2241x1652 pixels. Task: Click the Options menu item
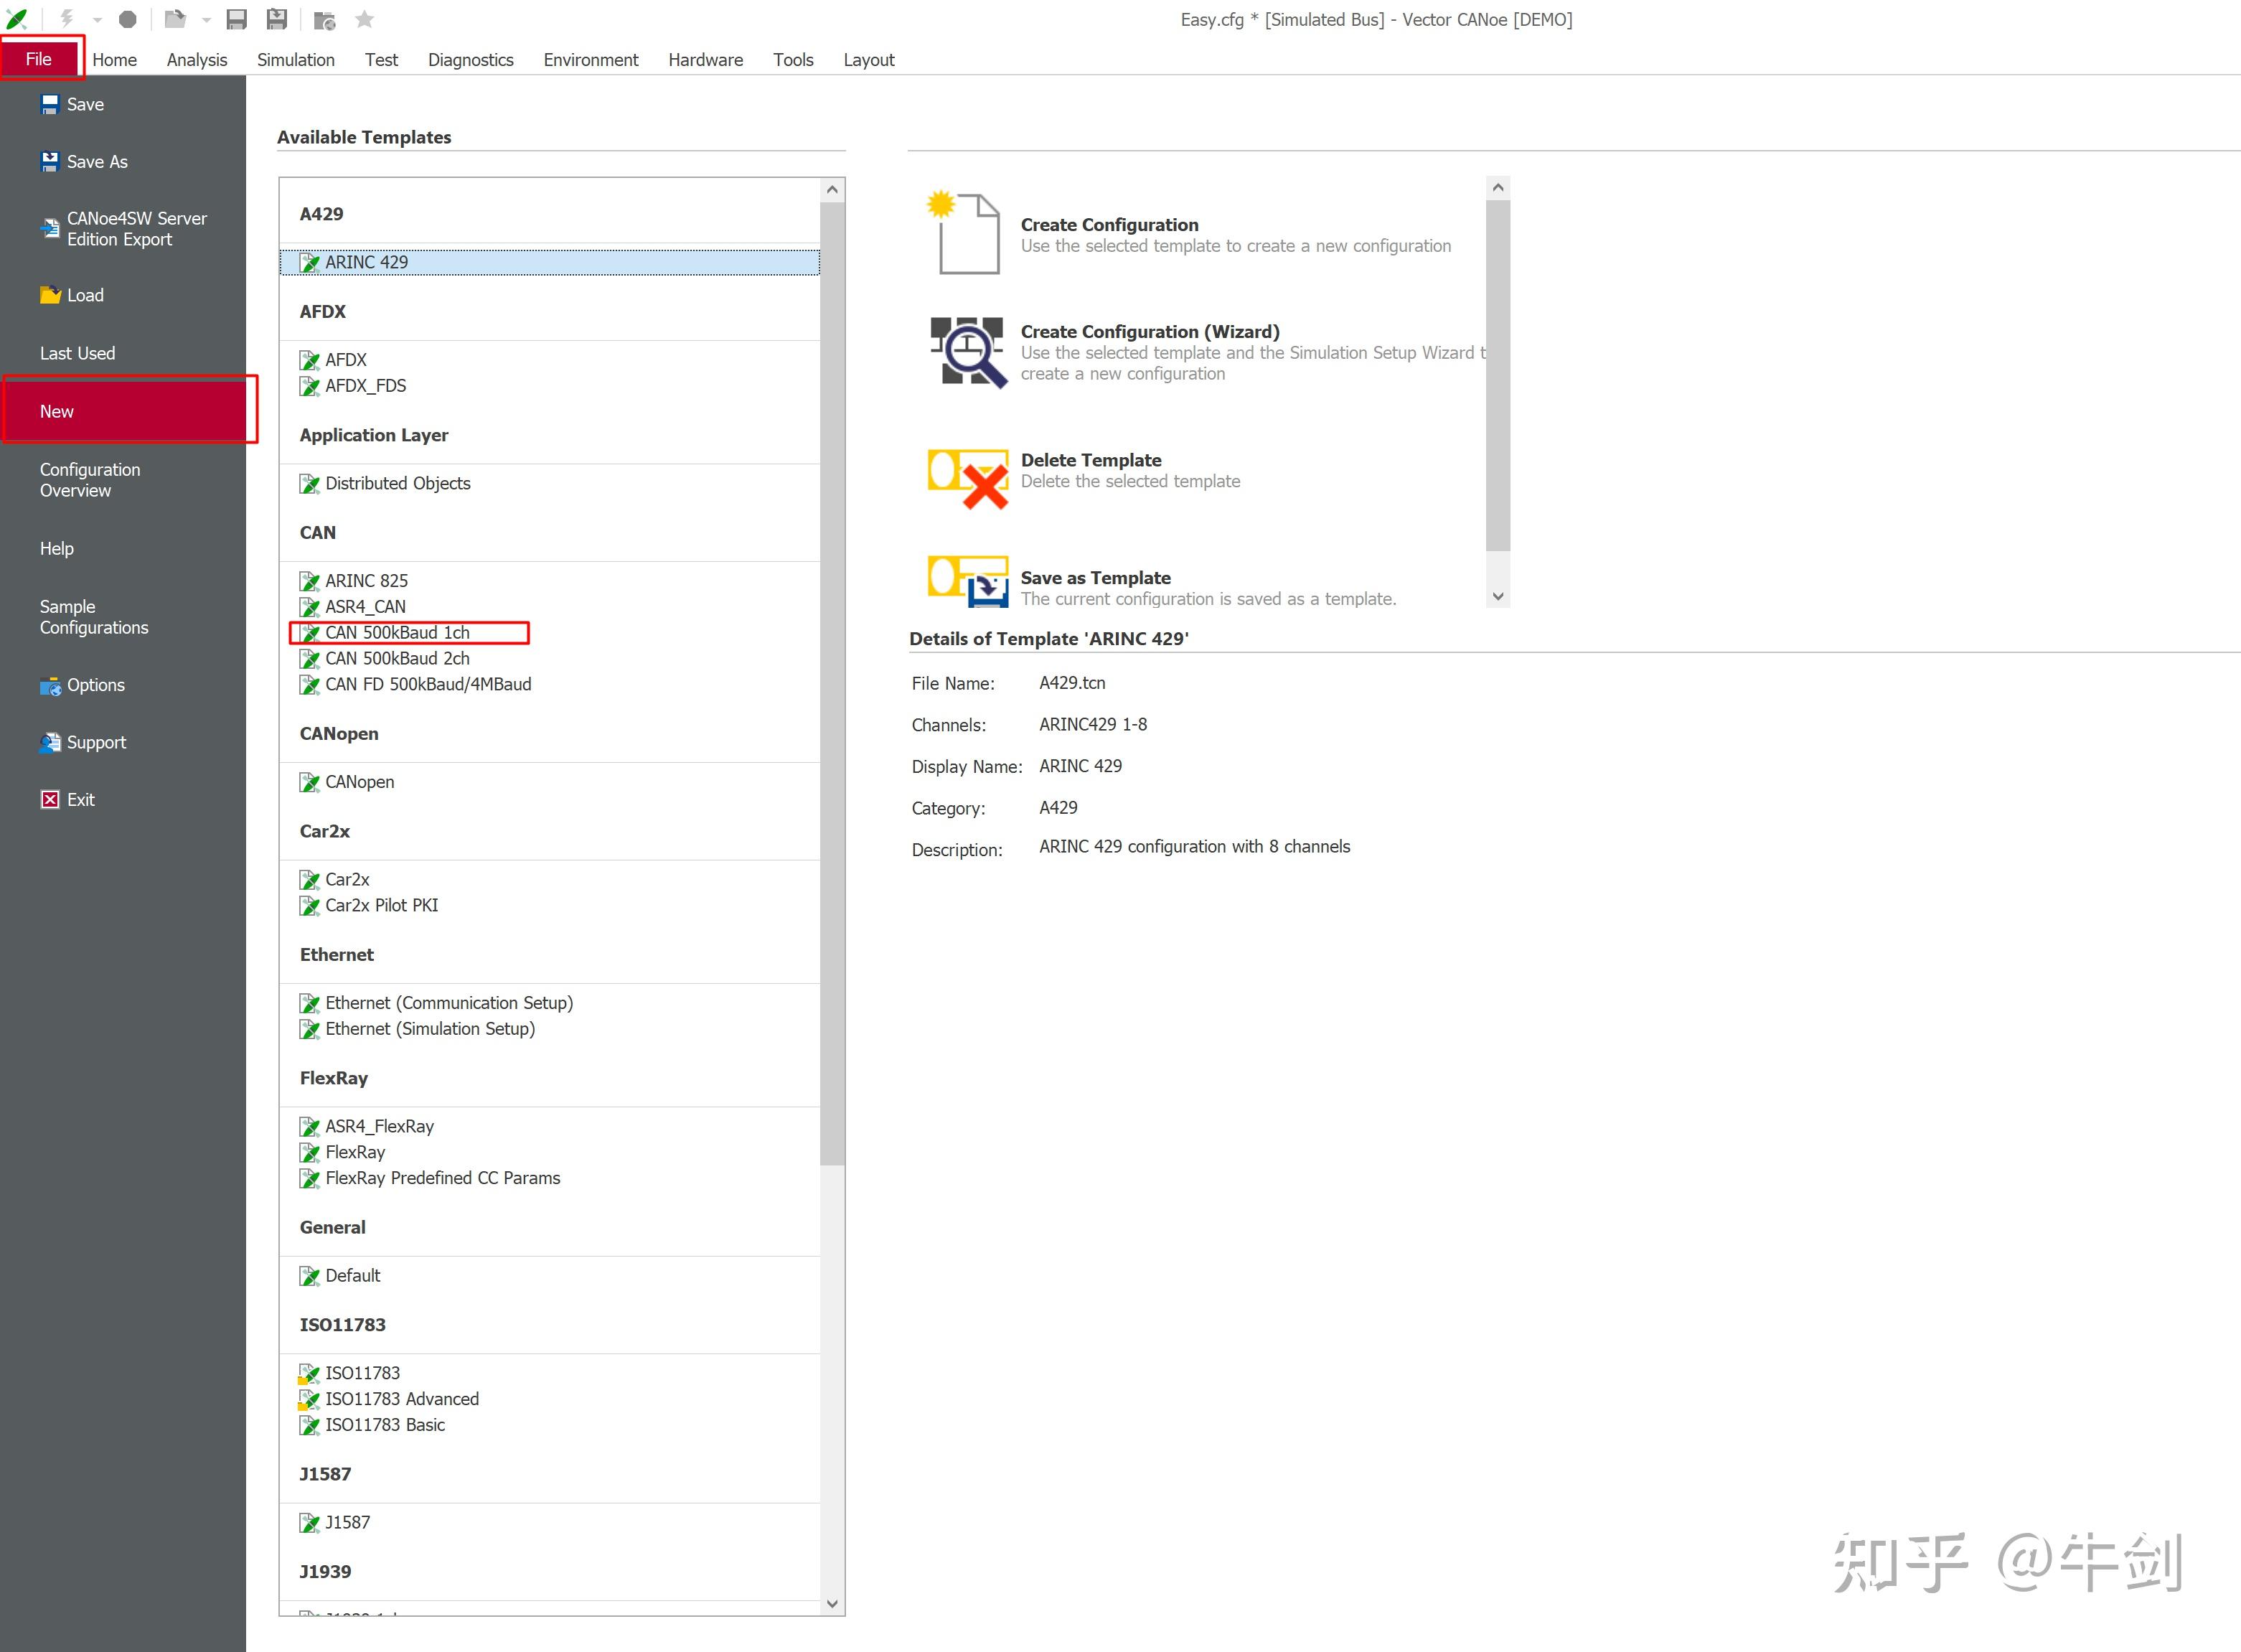(x=95, y=684)
